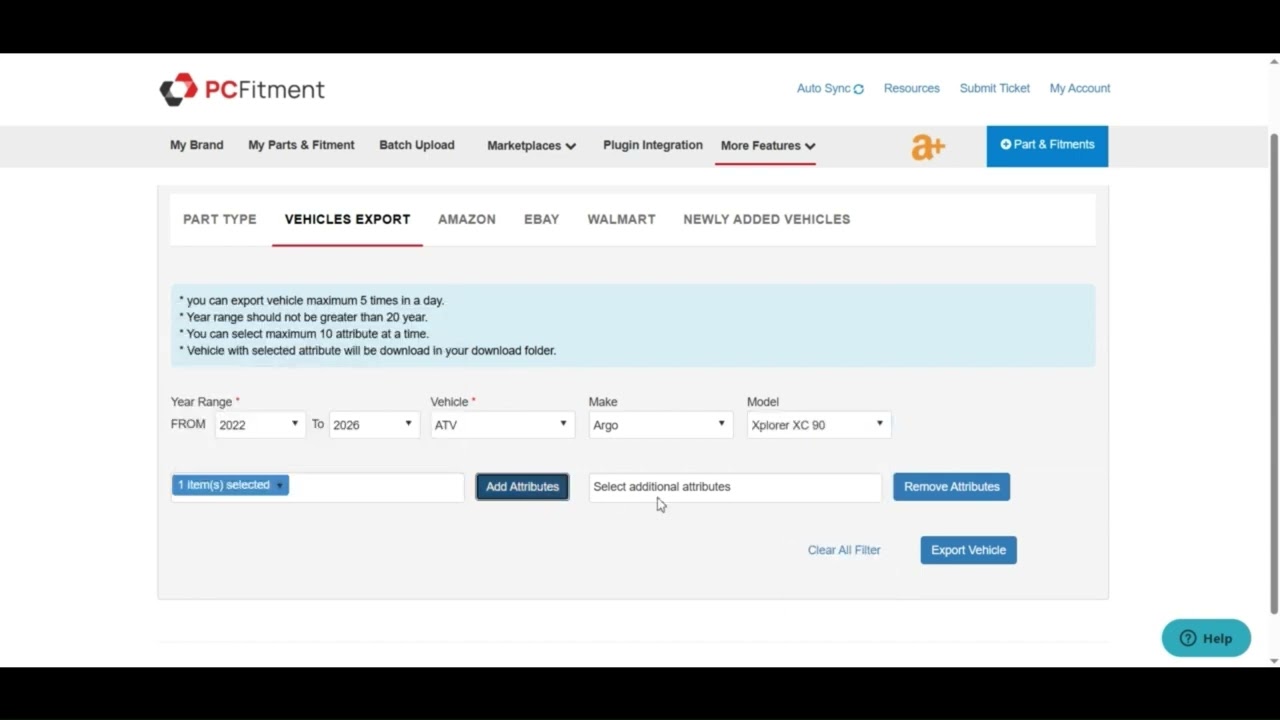Click the Auto Sync refresh icon
Image resolution: width=1280 pixels, height=720 pixels.
click(x=859, y=89)
